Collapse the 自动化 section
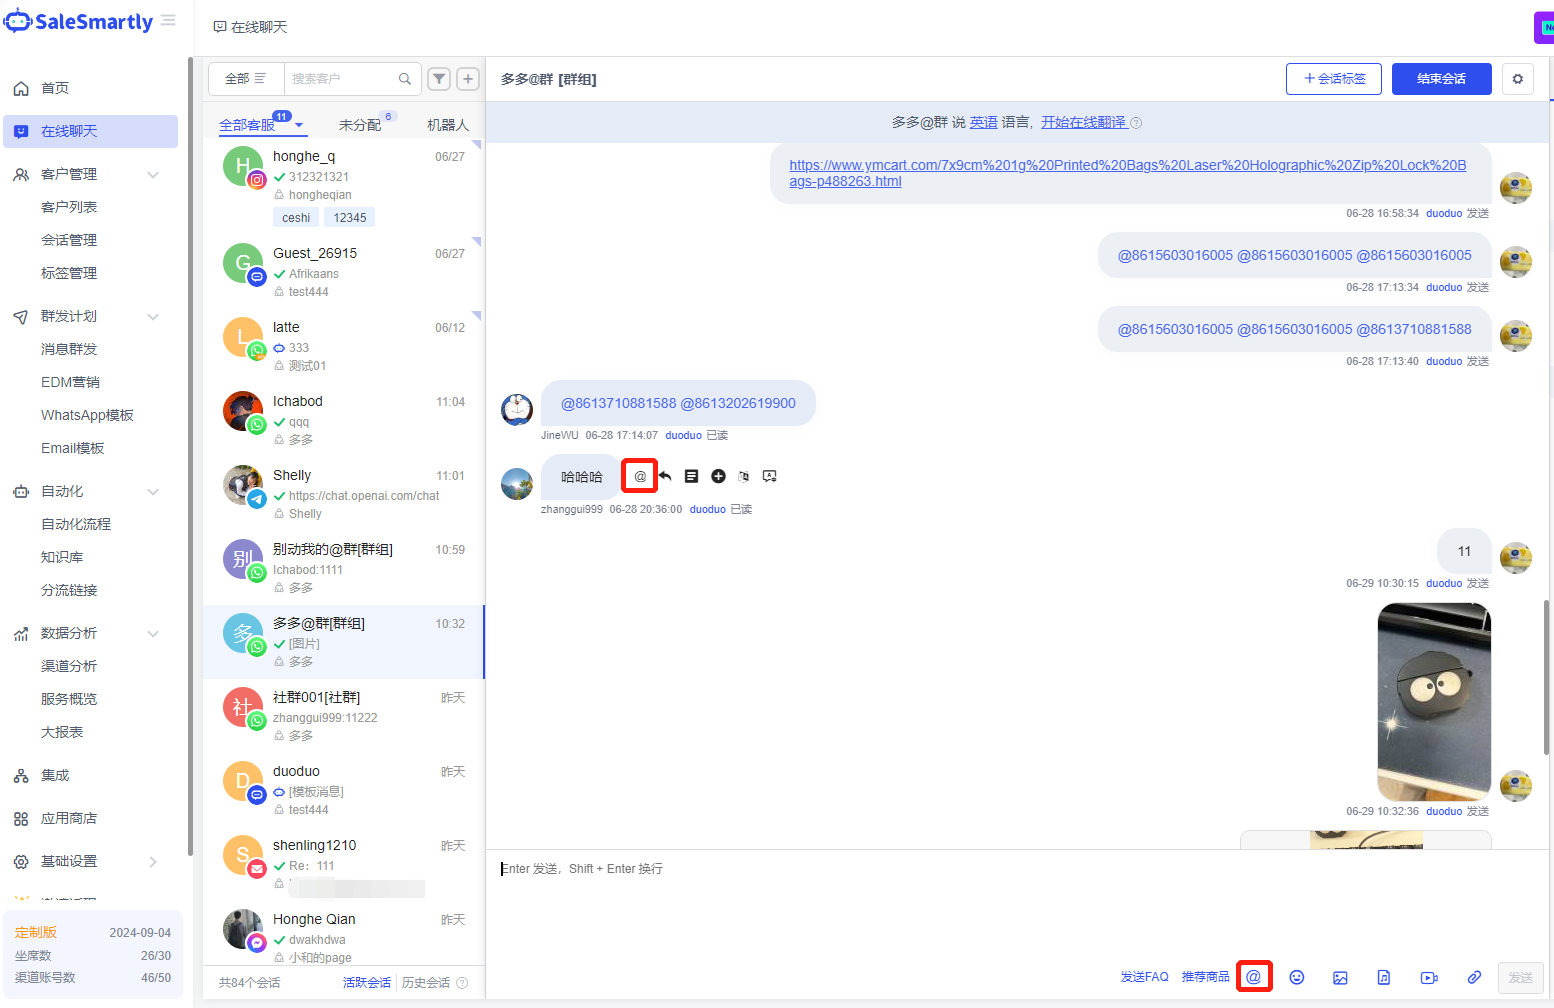This screenshot has width=1554, height=1008. 153,491
